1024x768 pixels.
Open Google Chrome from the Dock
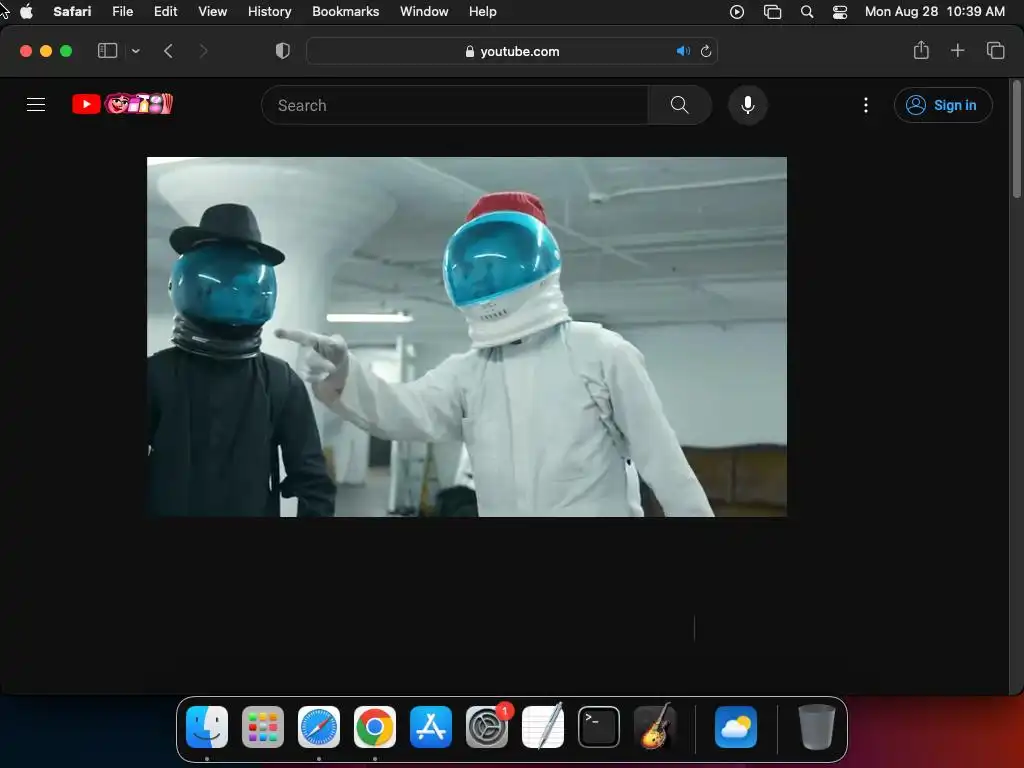point(375,727)
